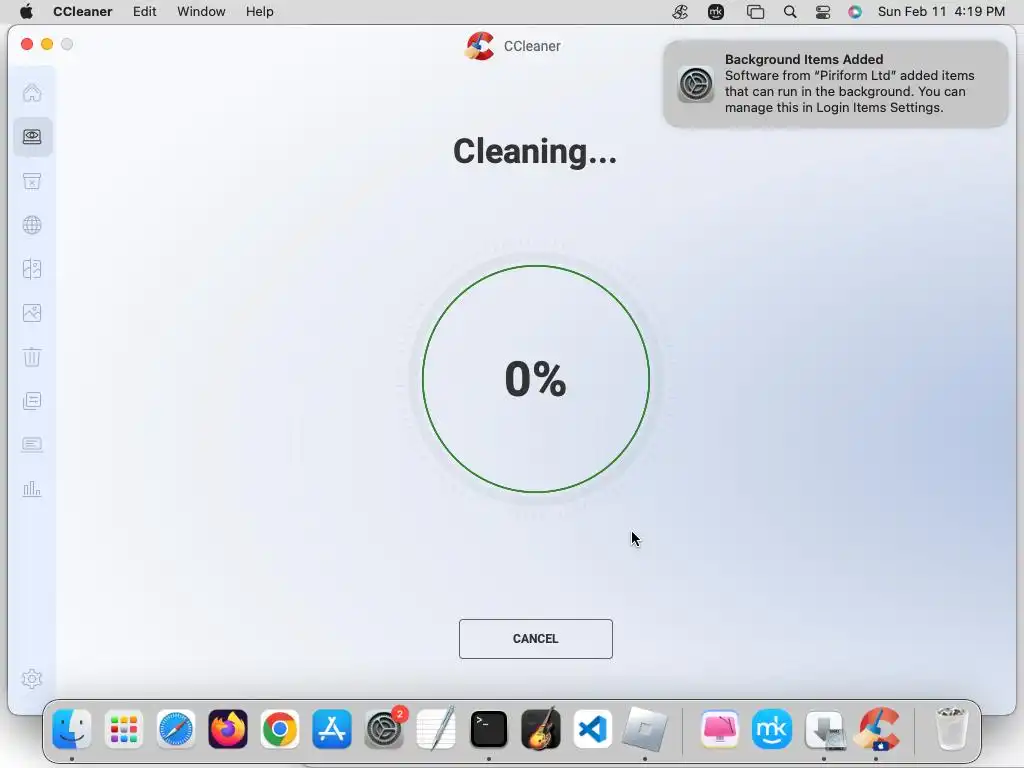Open the Apple menu
1024x768 pixels.
(x=26, y=12)
